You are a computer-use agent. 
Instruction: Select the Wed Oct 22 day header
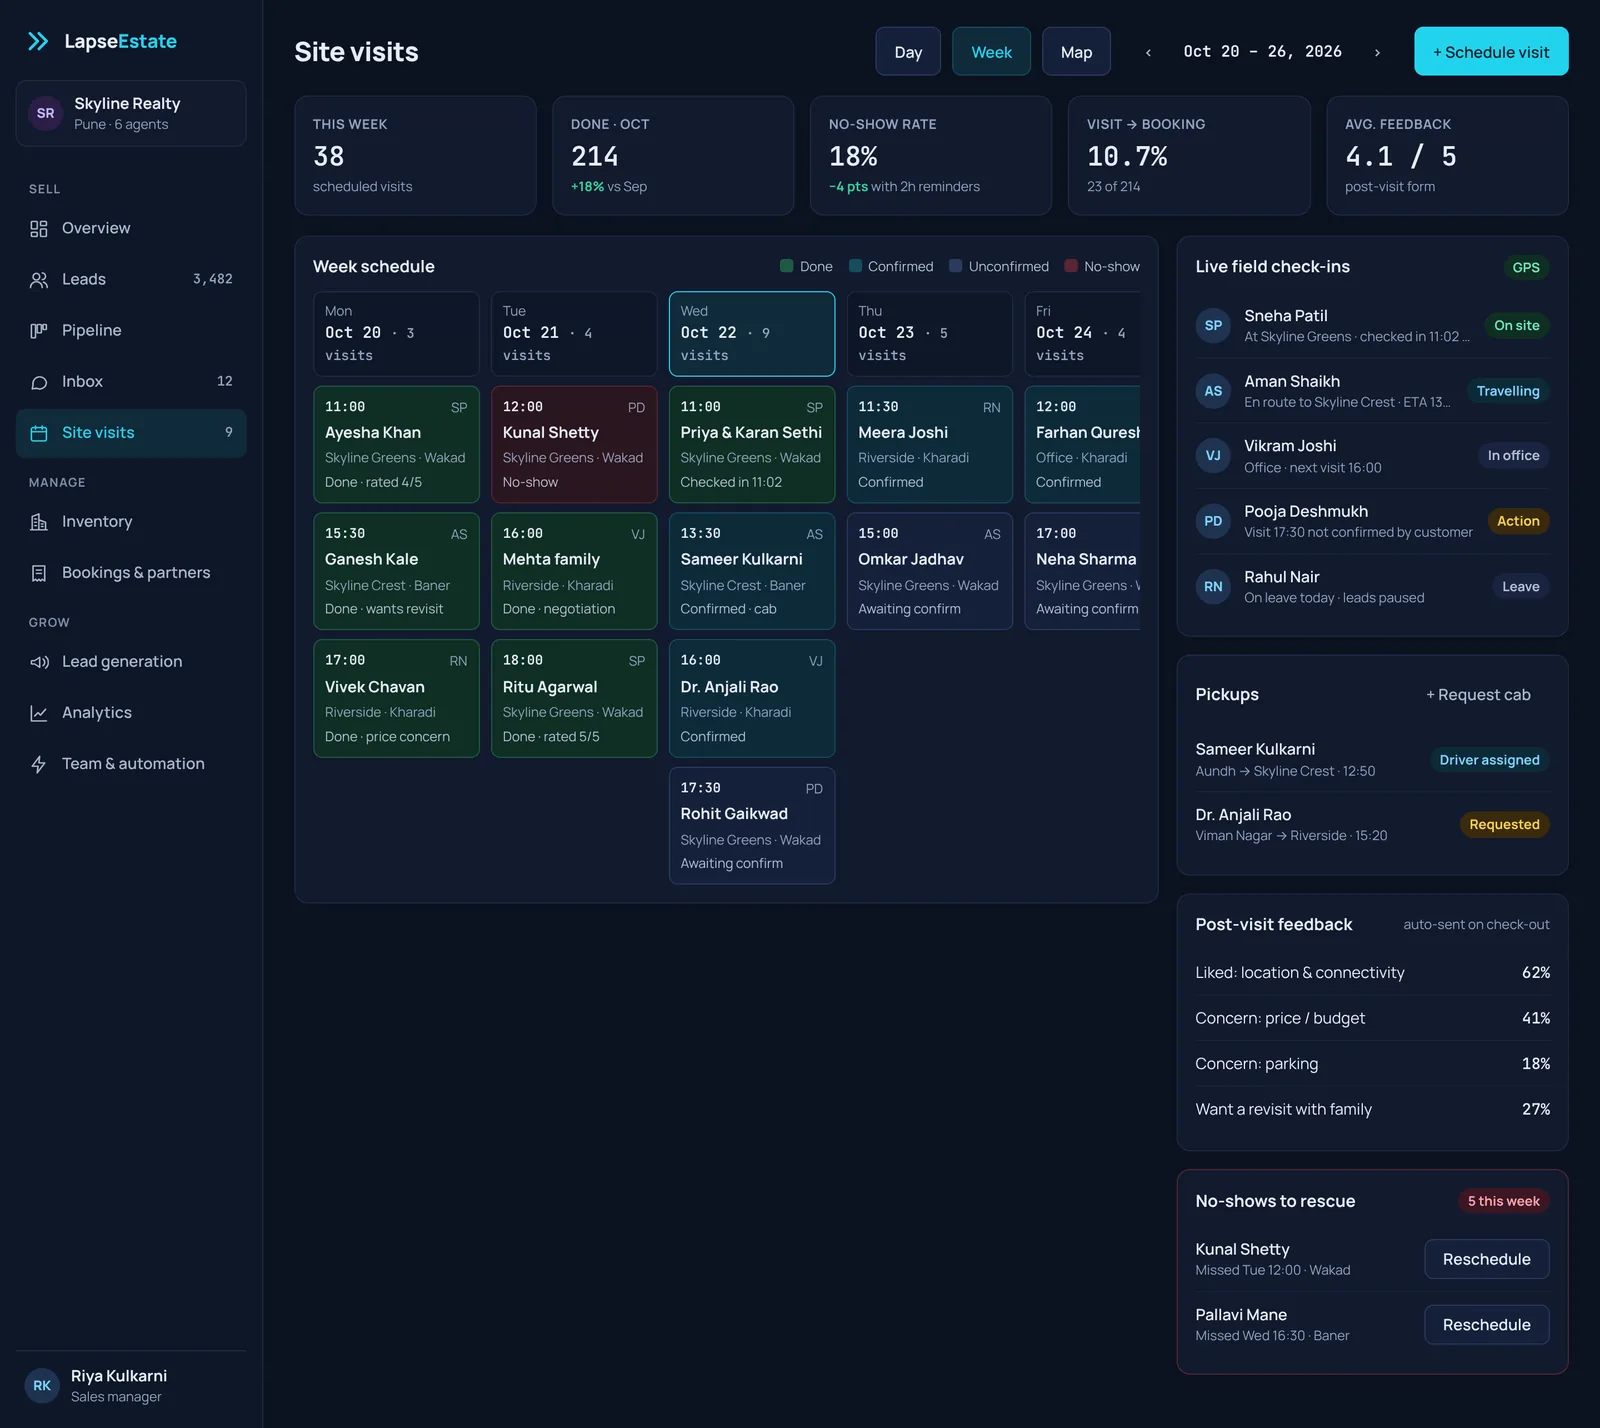coord(752,334)
